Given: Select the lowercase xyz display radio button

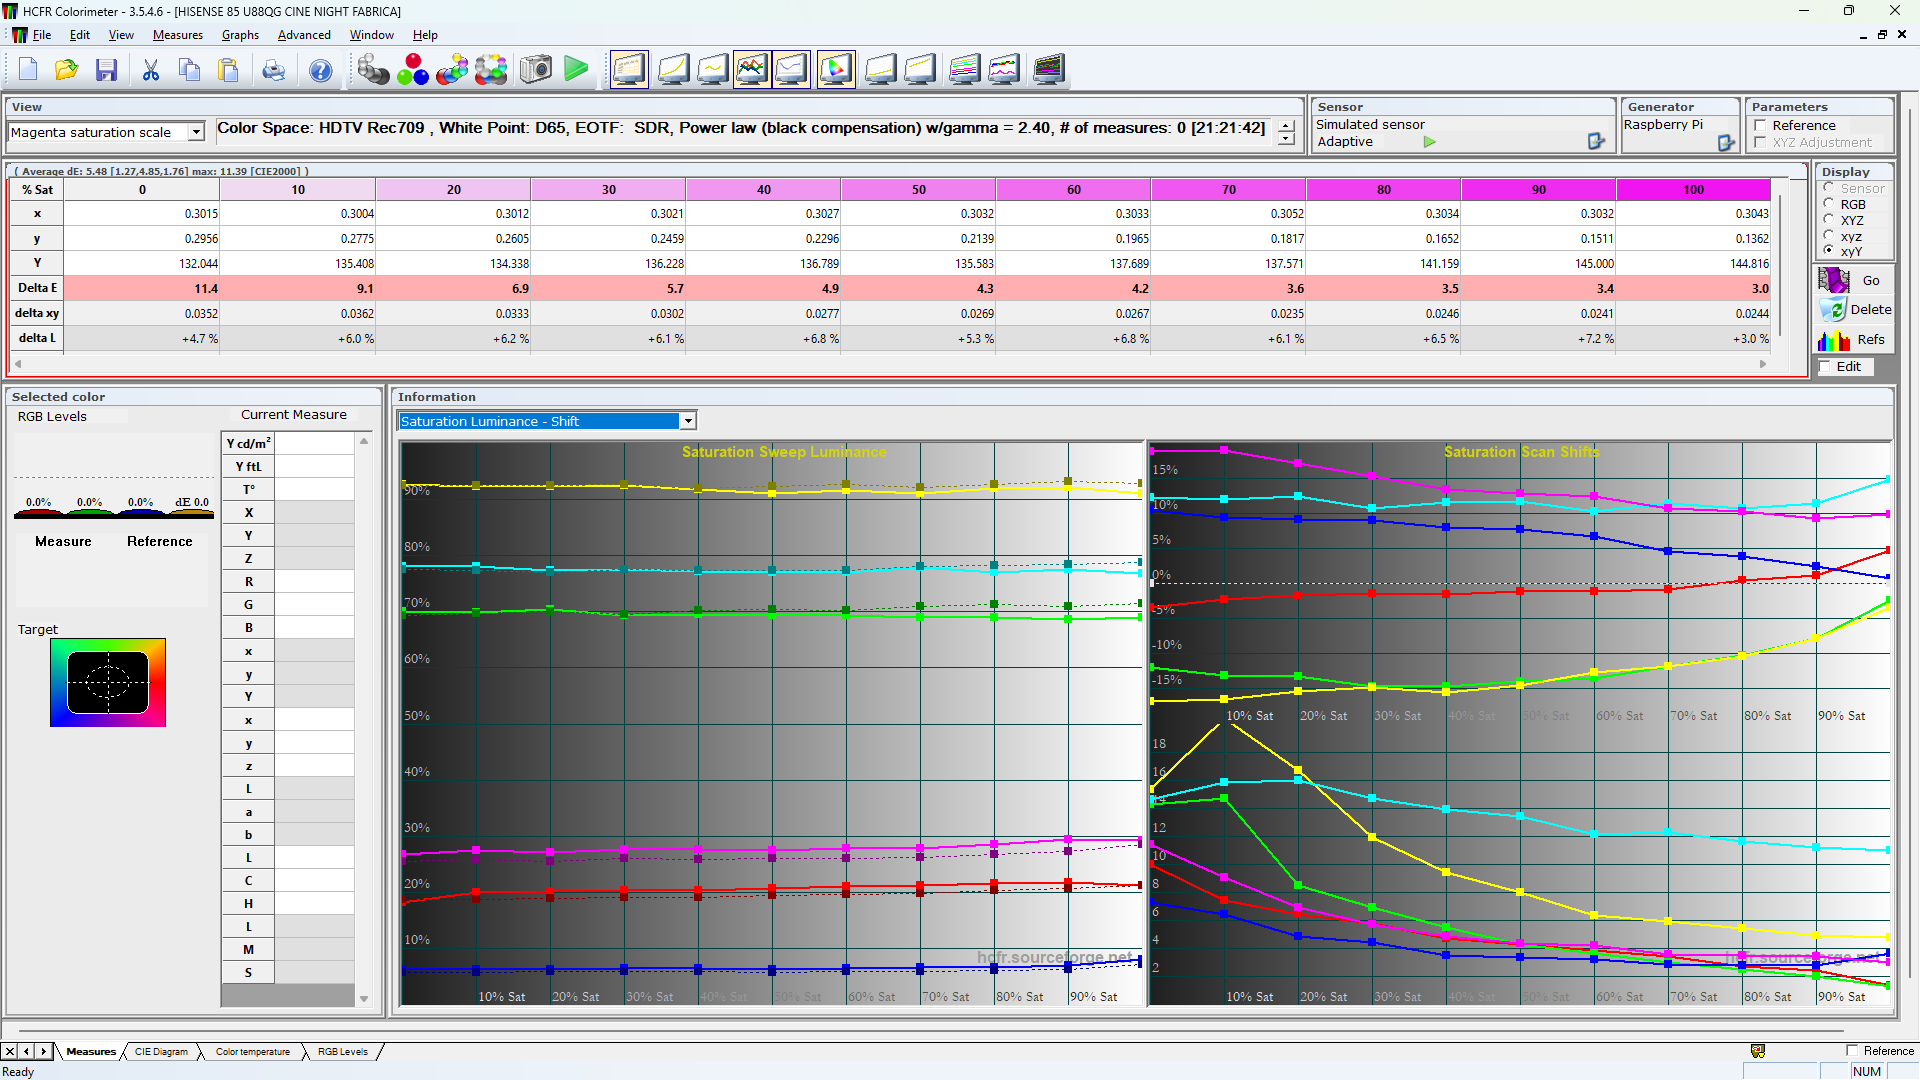Looking at the screenshot, I should pos(1829,236).
